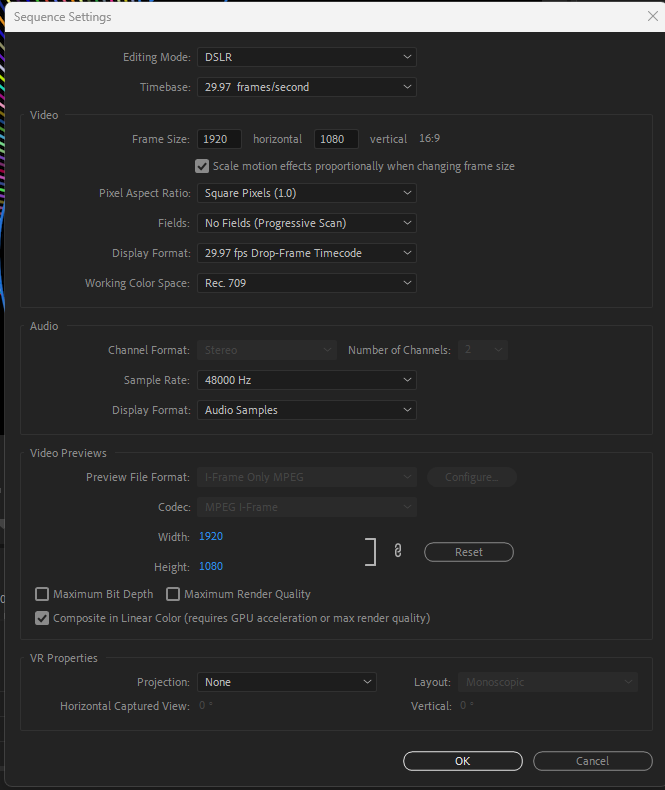Click the vertical frame size field 1080
The height and width of the screenshot is (790, 665).
pyautogui.click(x=337, y=139)
